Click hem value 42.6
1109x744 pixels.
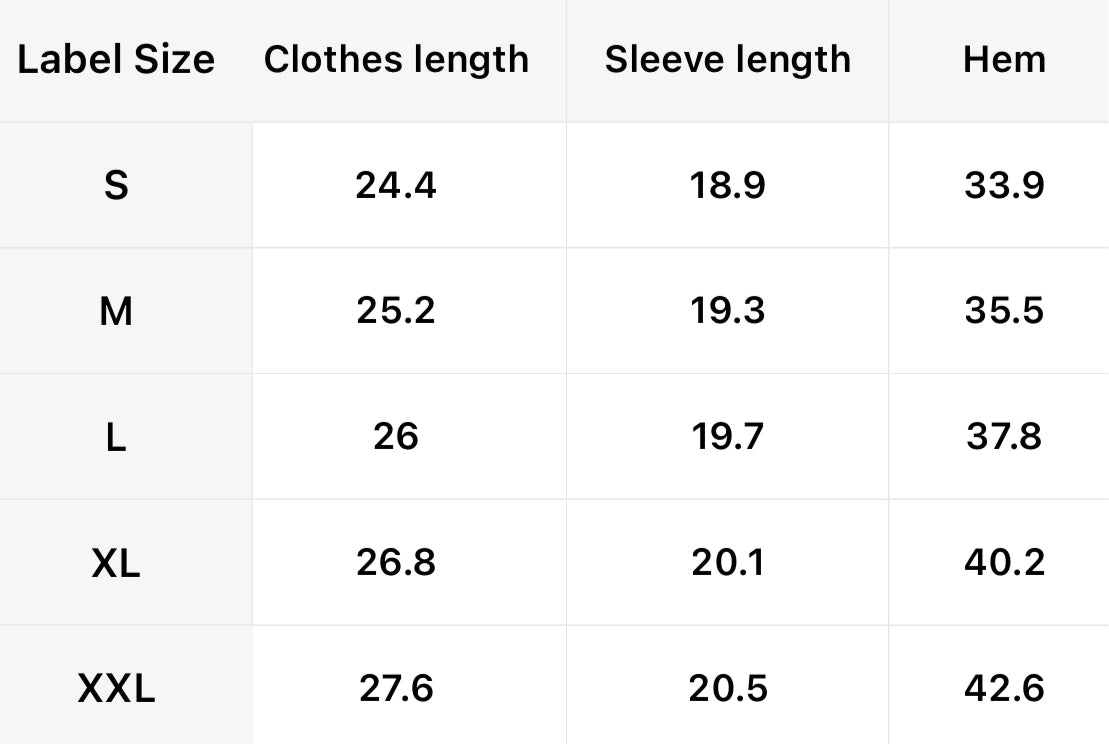(1004, 688)
